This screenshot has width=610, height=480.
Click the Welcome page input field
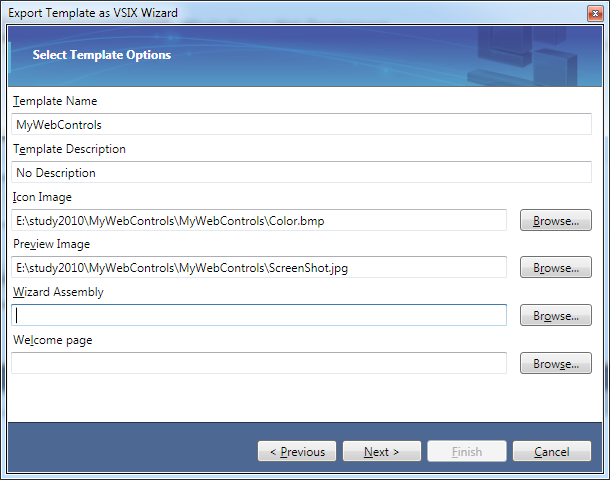pyautogui.click(x=259, y=363)
